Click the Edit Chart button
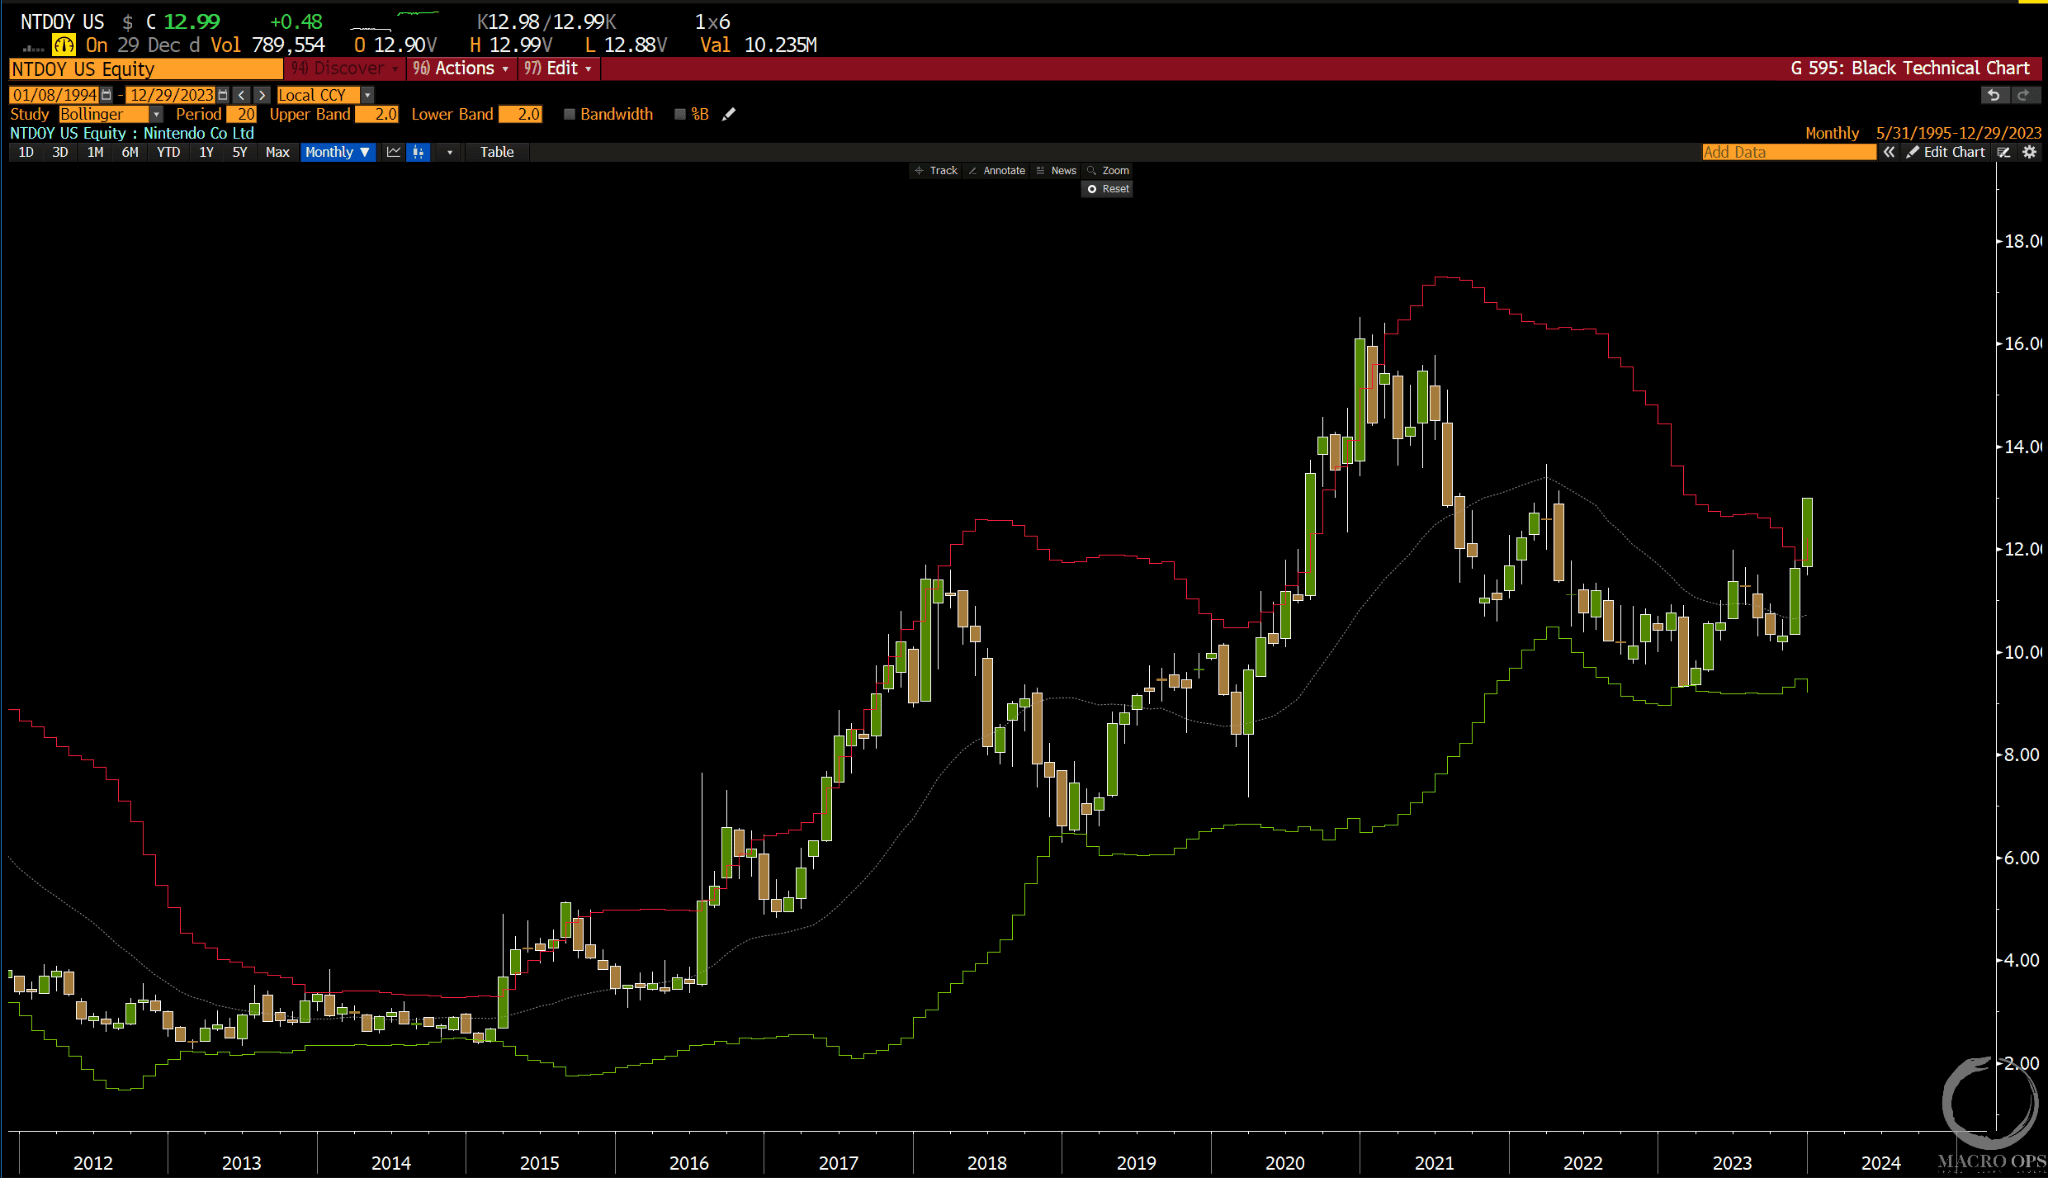This screenshot has height=1178, width=2048. [x=1945, y=152]
